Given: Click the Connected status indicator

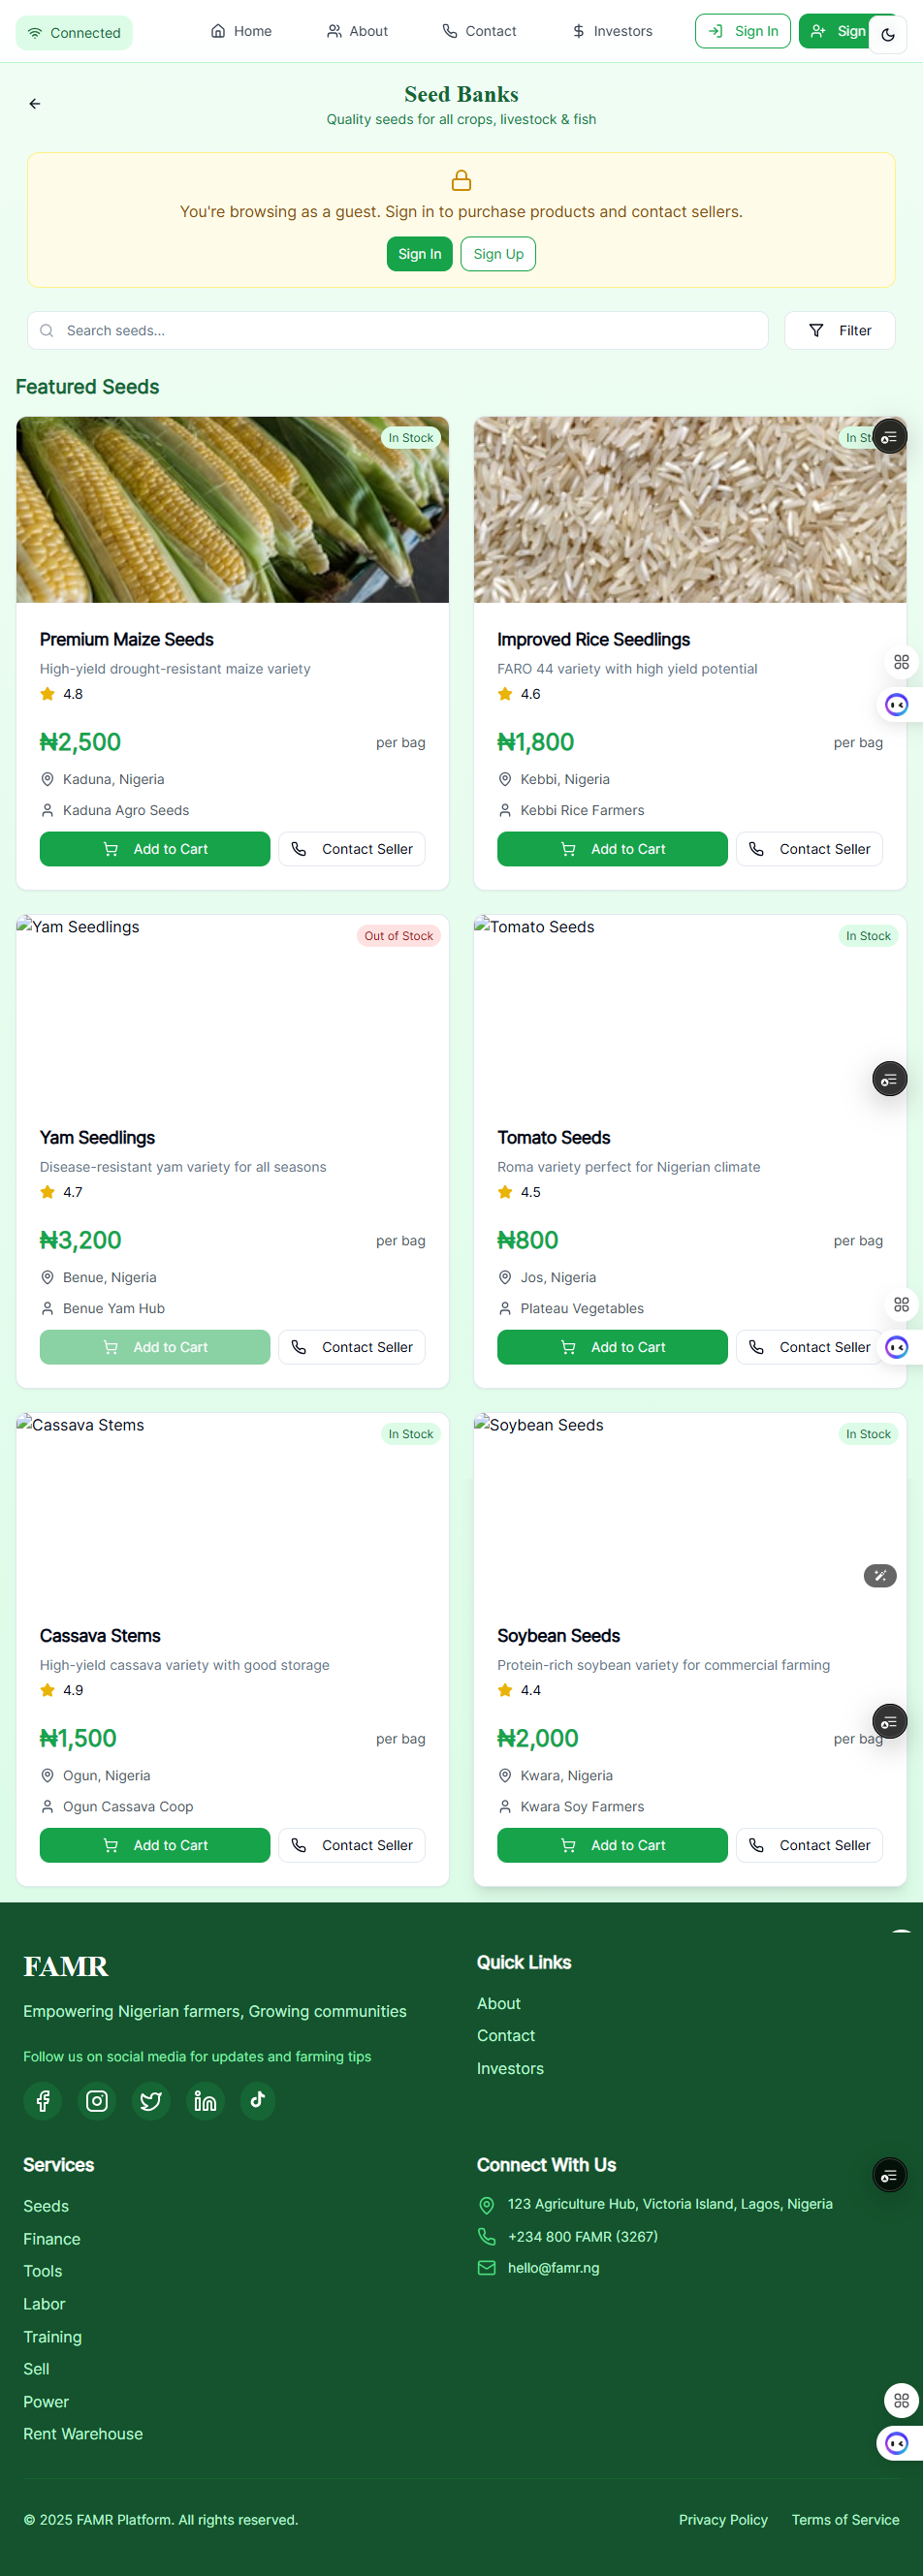Looking at the screenshot, I should click(74, 33).
